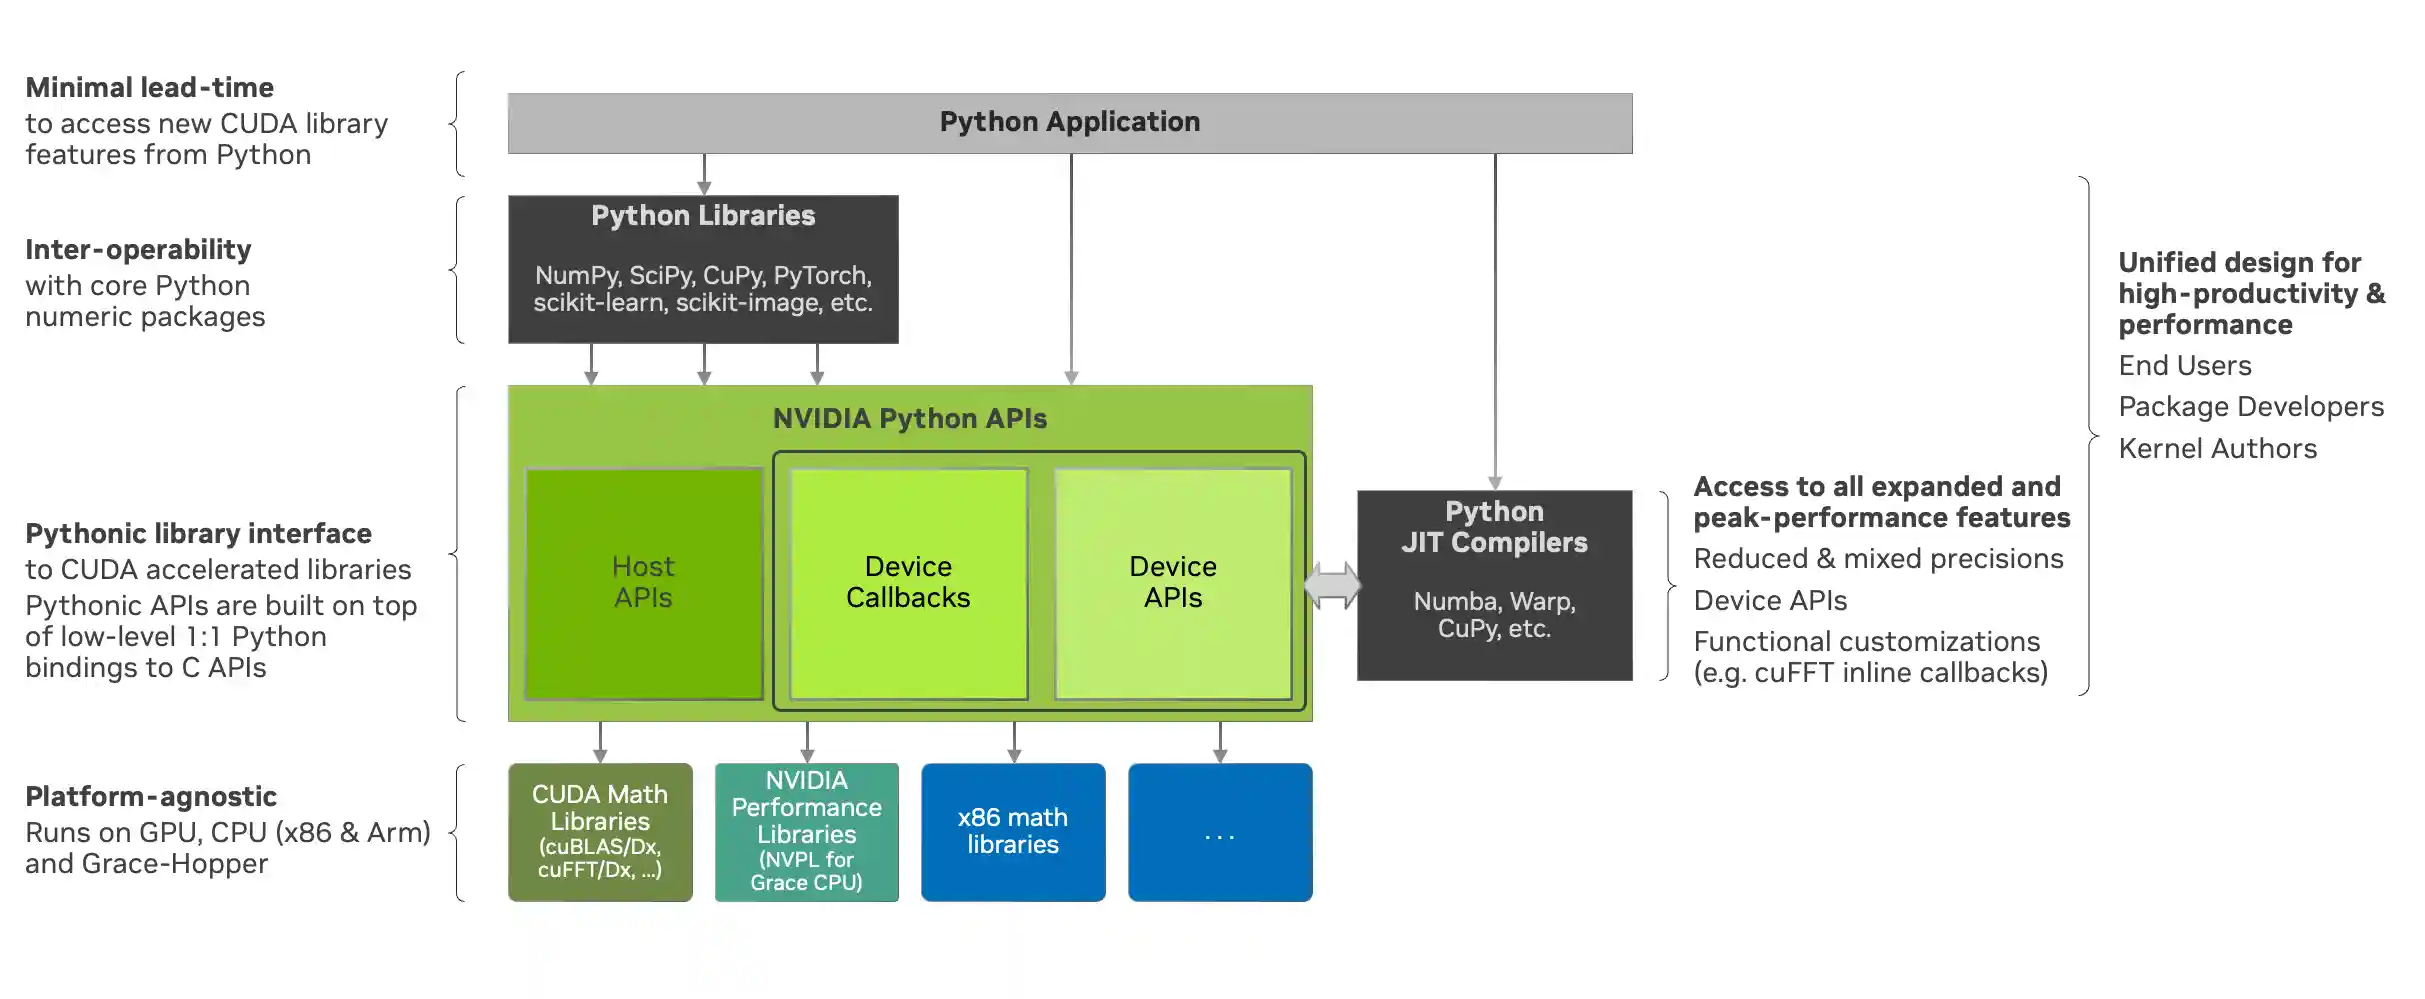This screenshot has width=2425, height=999.
Task: Select the Platform-agnostic heading
Action: click(151, 796)
